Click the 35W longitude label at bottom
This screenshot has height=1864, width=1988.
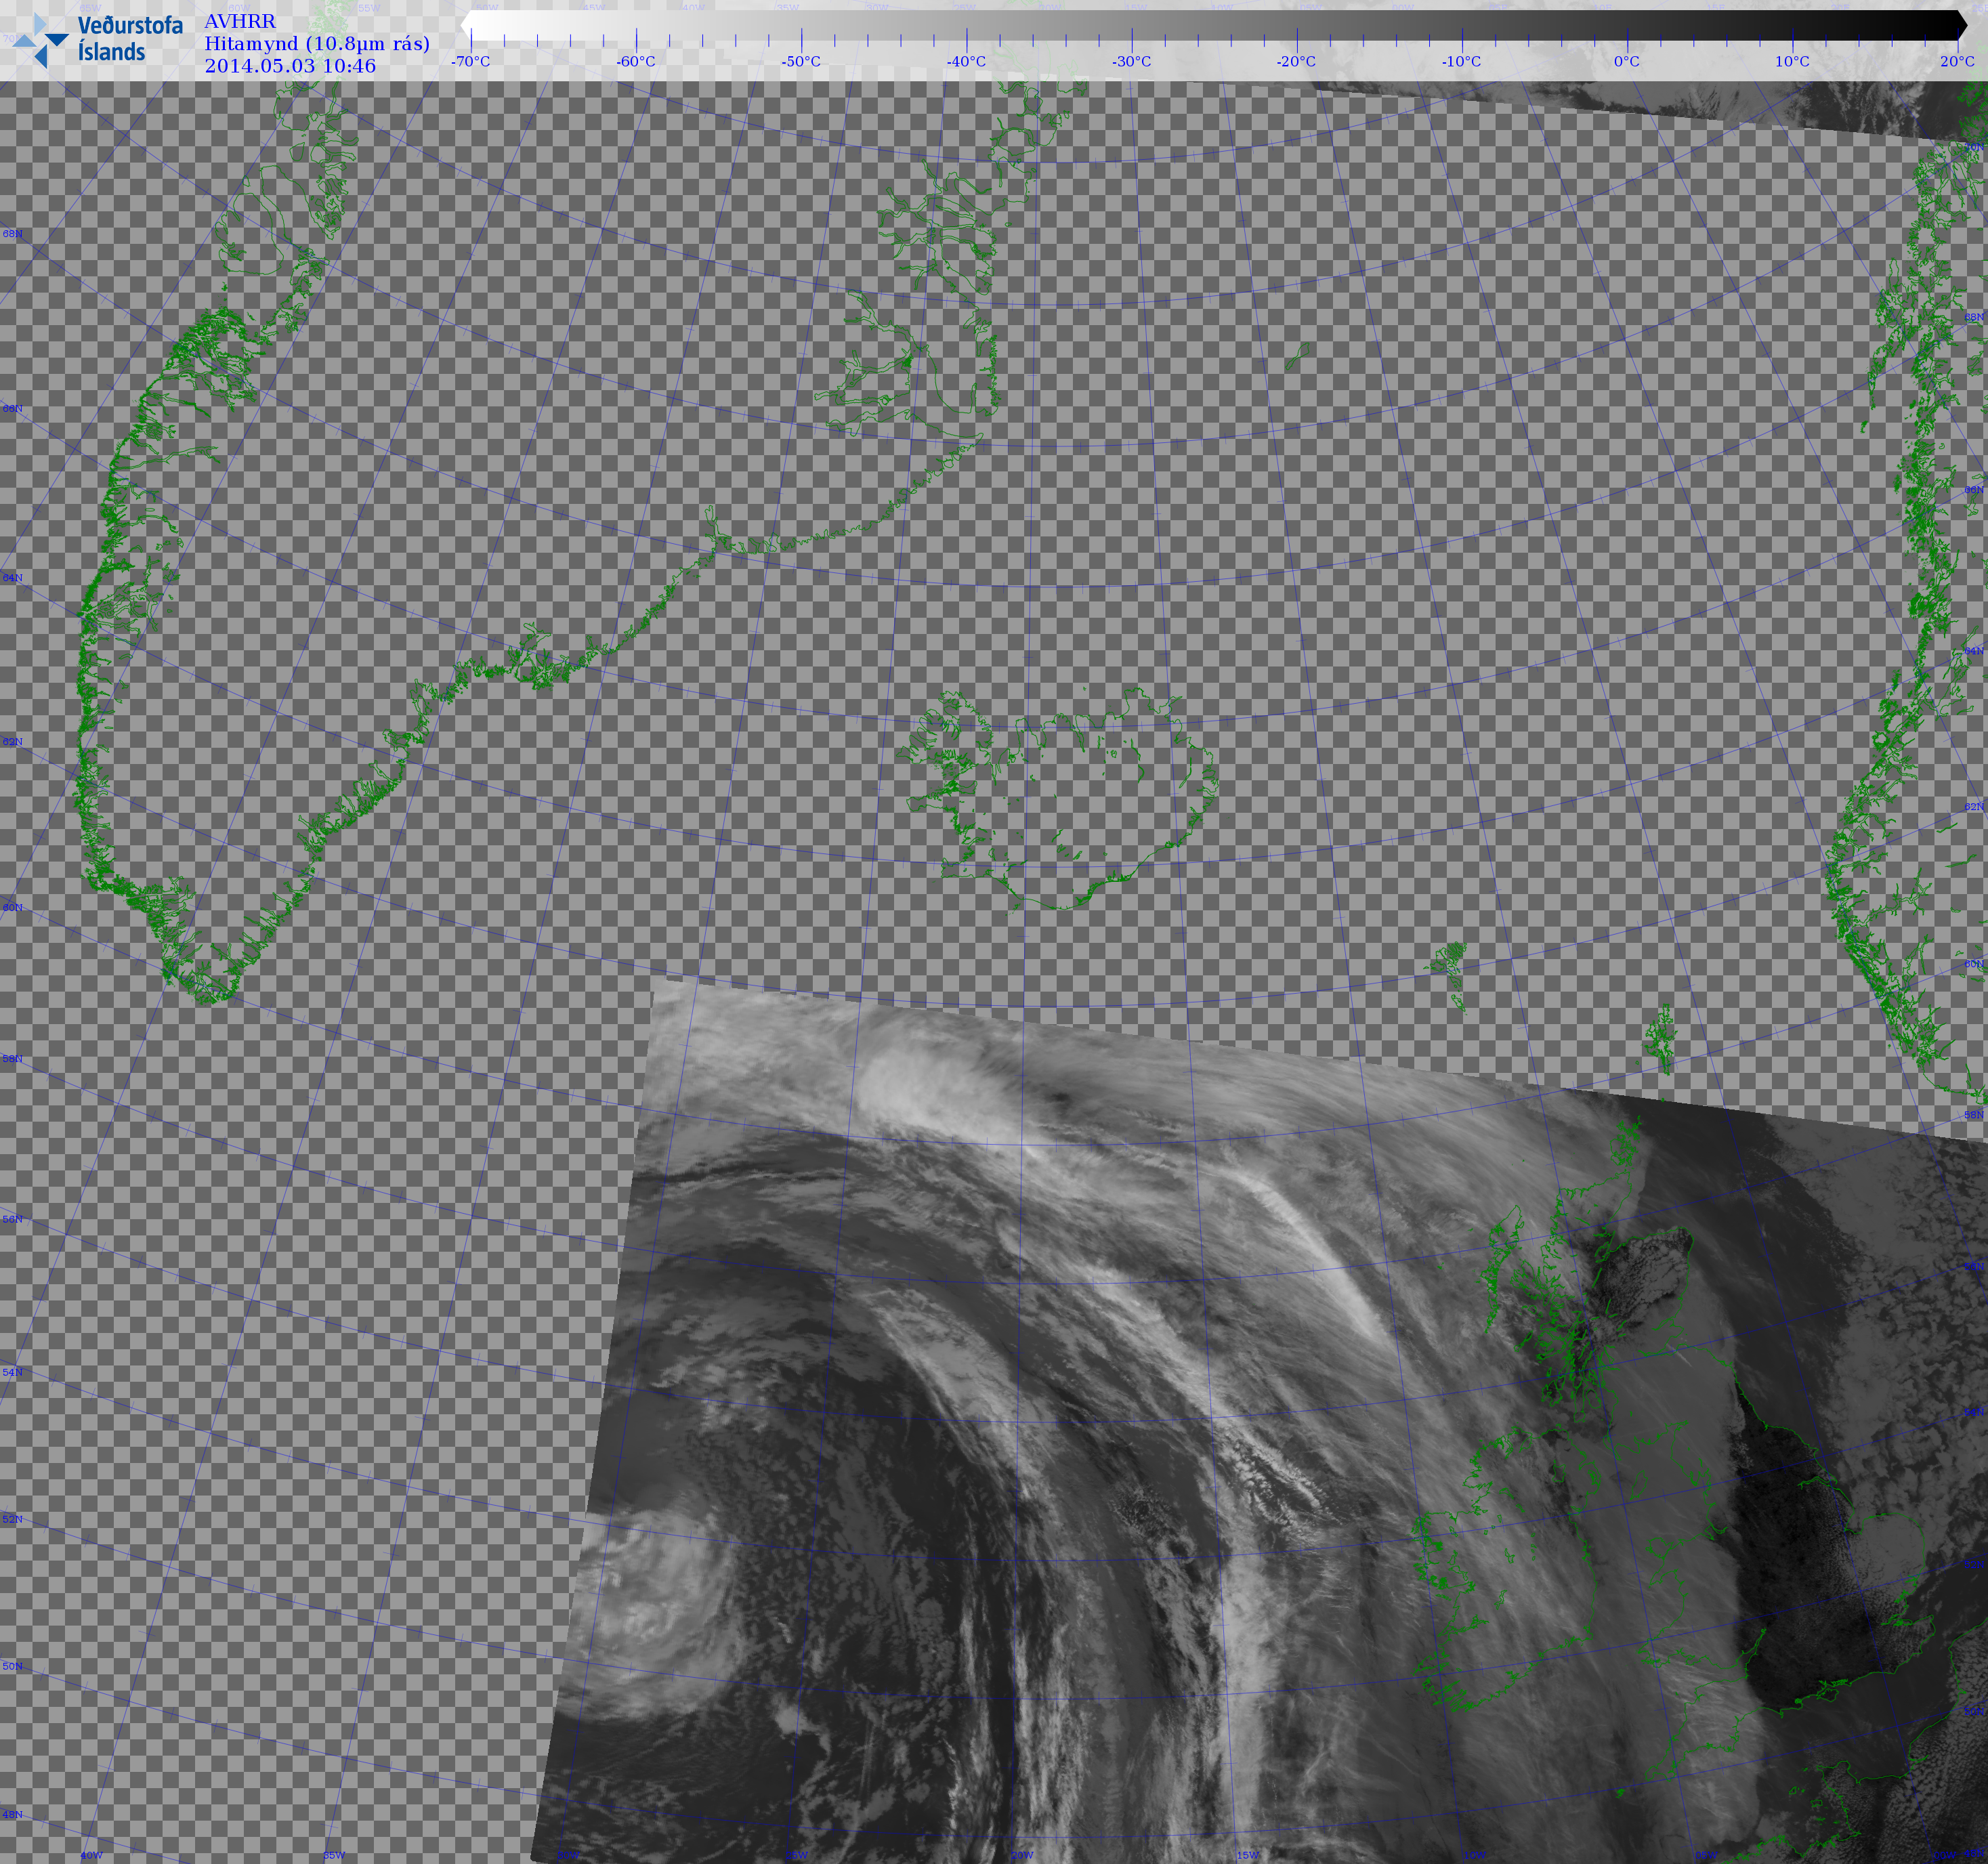pos(333,1855)
